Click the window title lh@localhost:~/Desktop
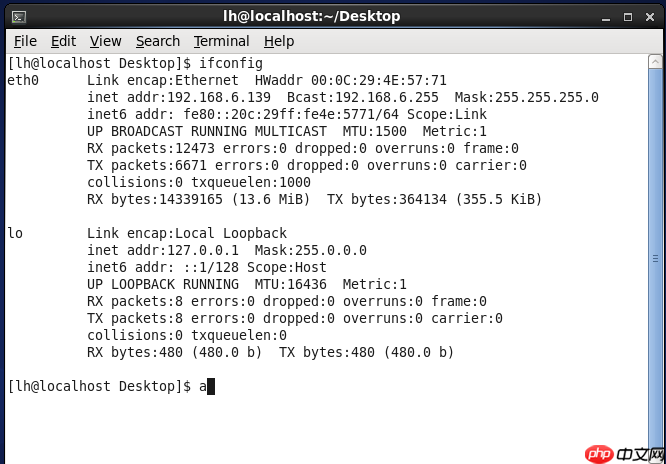666x464 pixels. click(x=311, y=15)
